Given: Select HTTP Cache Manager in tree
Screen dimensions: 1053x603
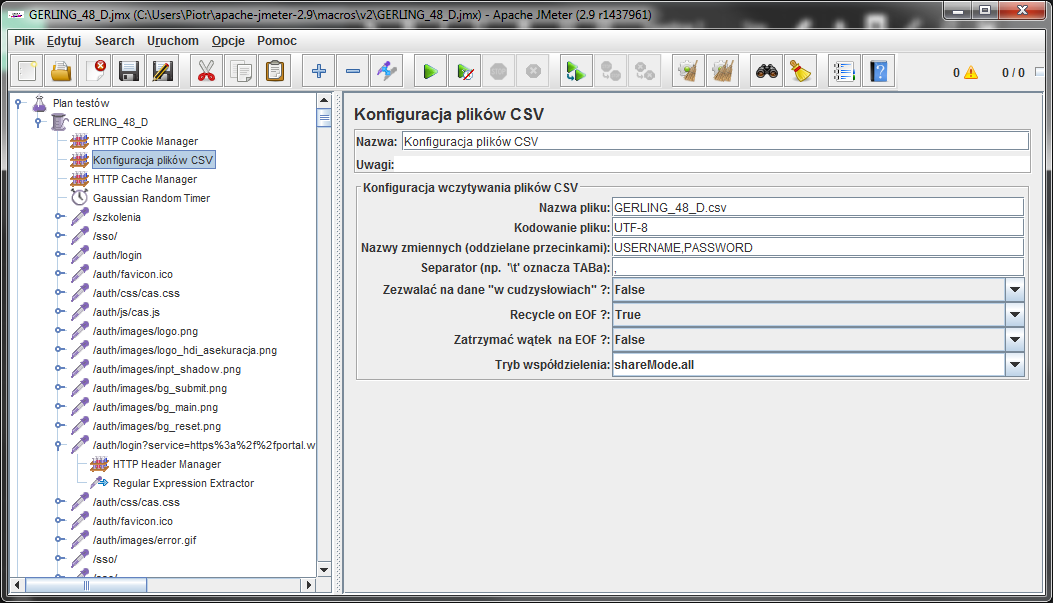Looking at the screenshot, I should coord(145,179).
